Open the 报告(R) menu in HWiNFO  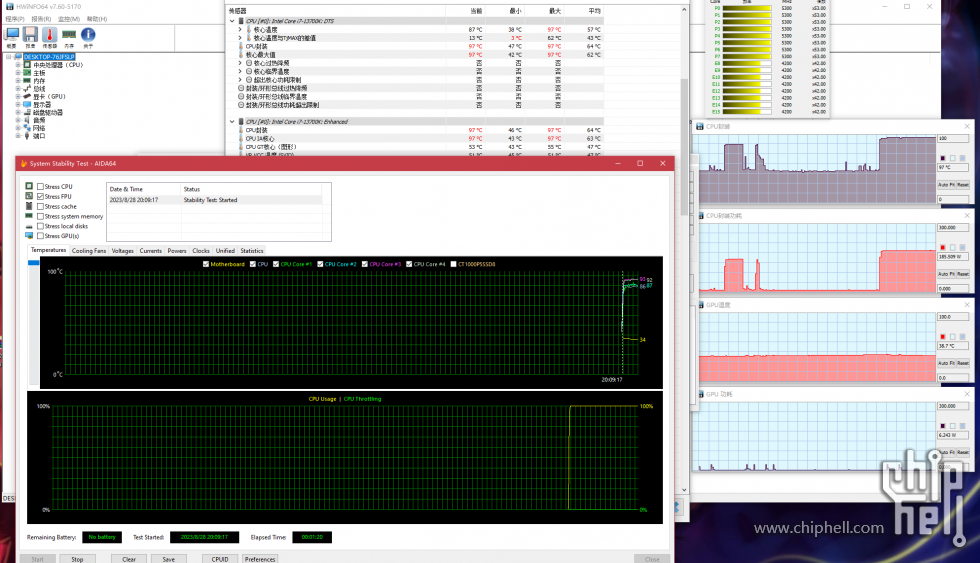coord(41,19)
